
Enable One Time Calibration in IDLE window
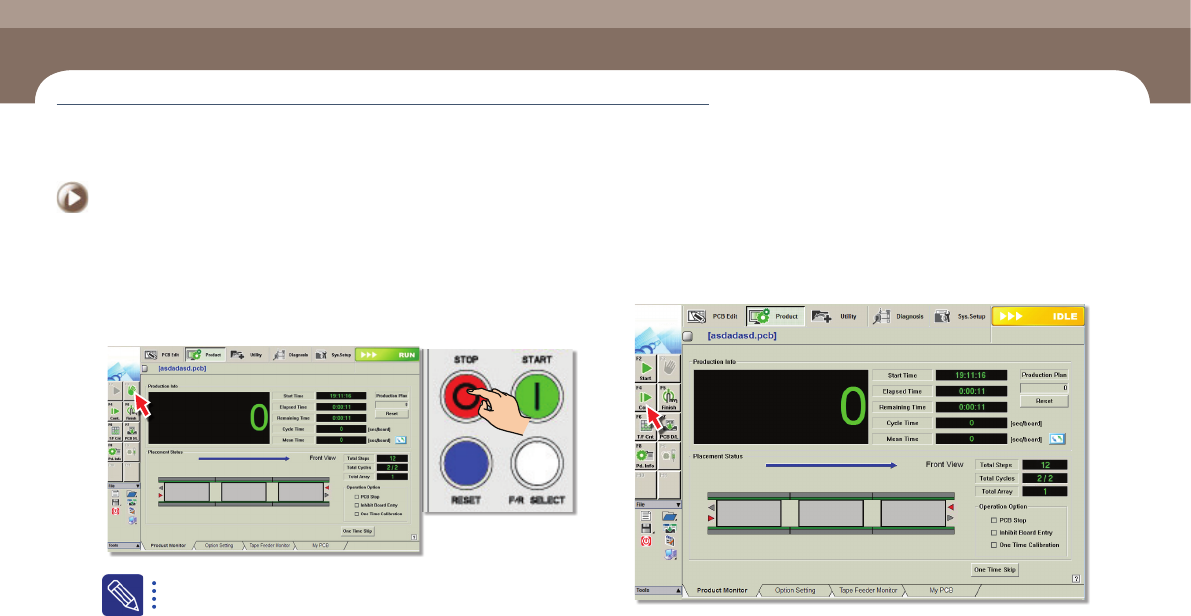point(994,545)
